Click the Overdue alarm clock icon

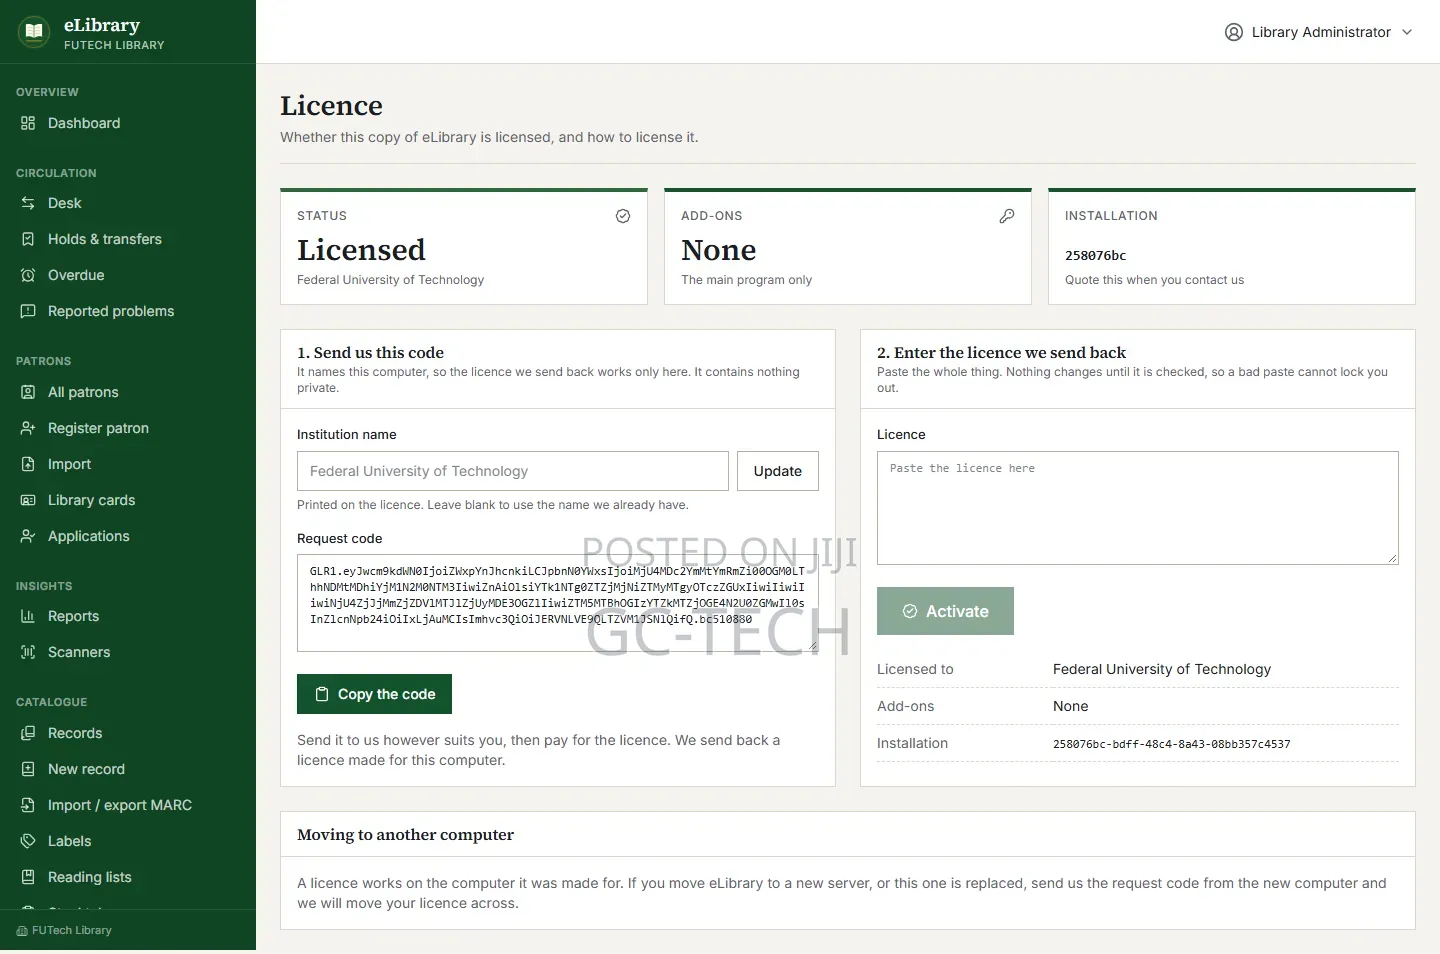(x=28, y=275)
